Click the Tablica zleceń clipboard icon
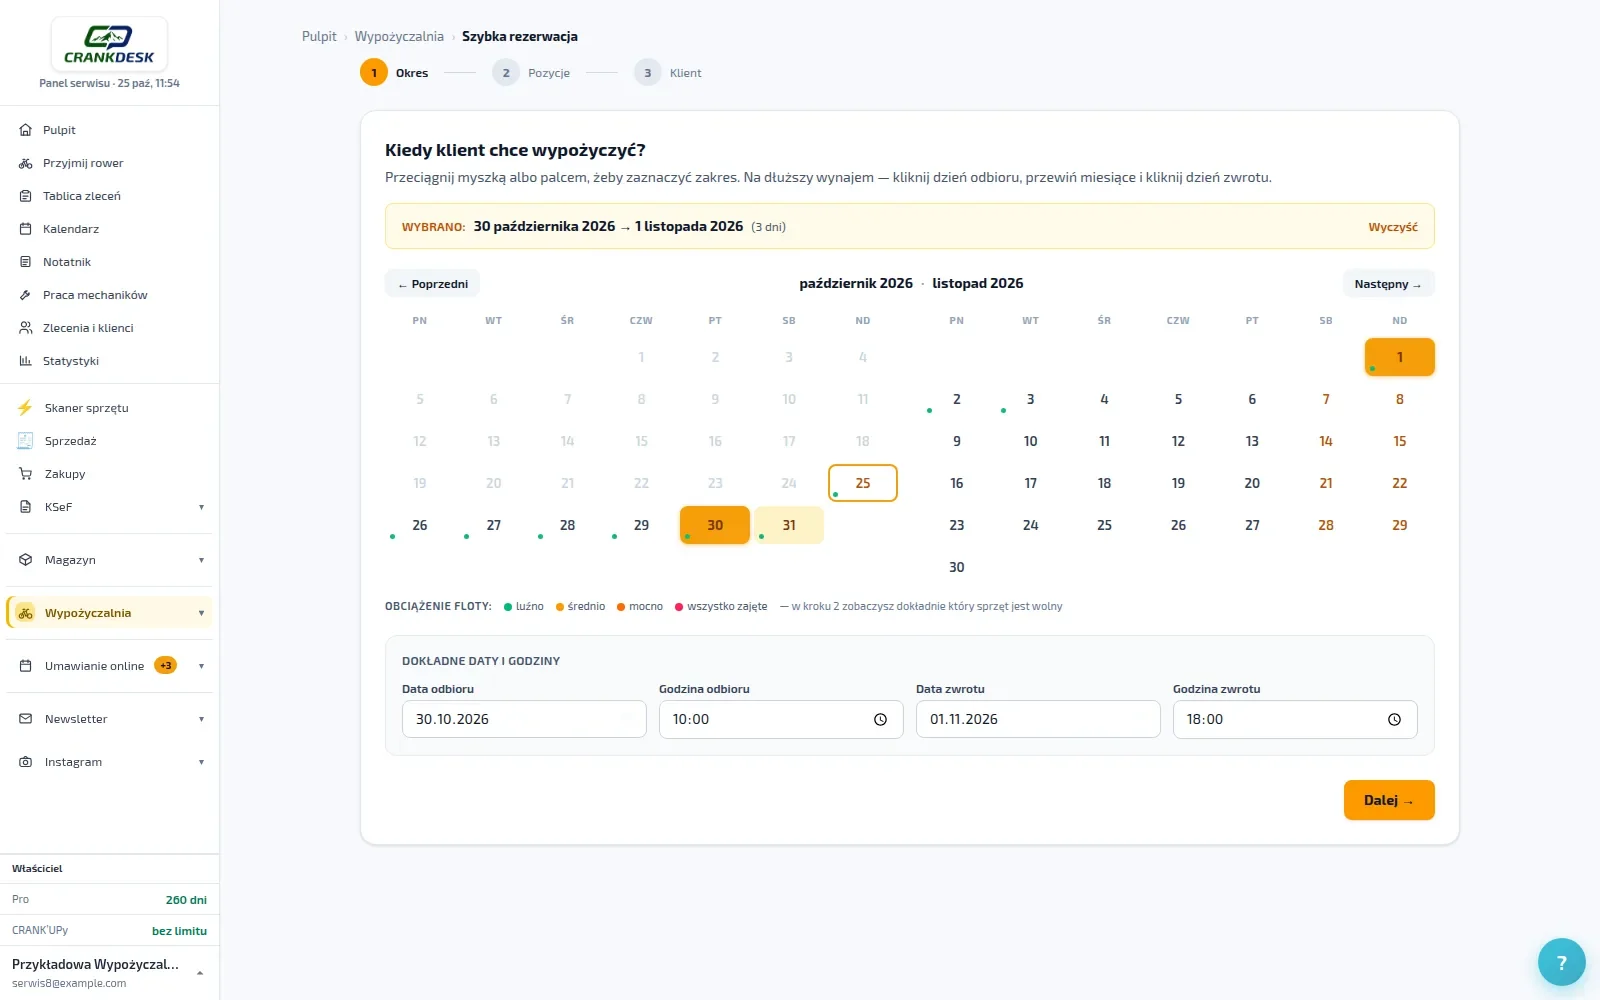This screenshot has height=1000, width=1600. 26,196
